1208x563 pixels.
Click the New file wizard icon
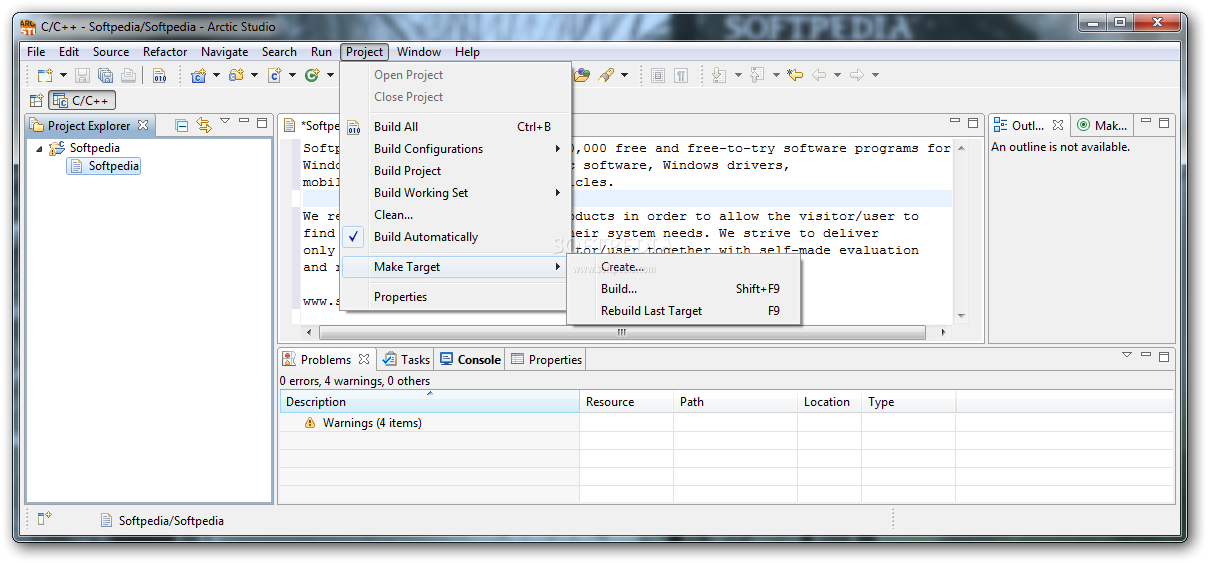(44, 75)
